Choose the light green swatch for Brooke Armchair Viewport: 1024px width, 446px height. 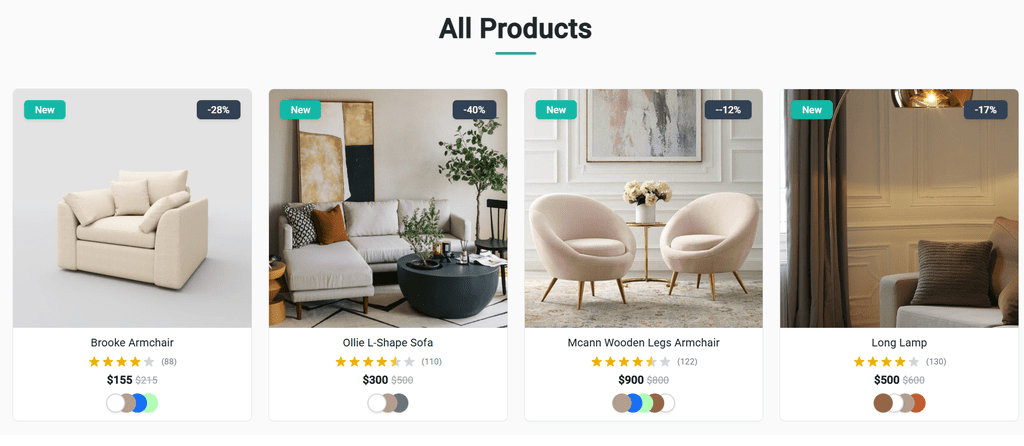150,404
